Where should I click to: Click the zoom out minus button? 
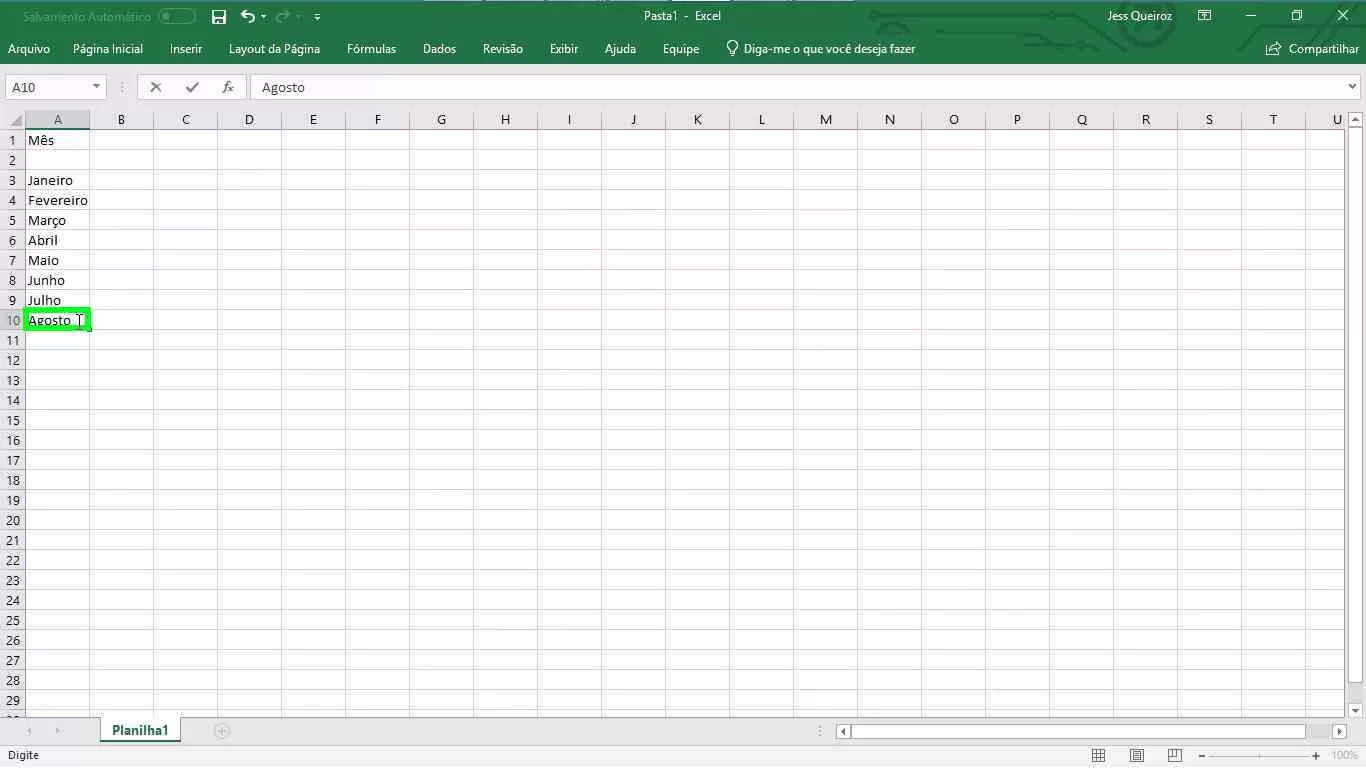(x=1202, y=756)
